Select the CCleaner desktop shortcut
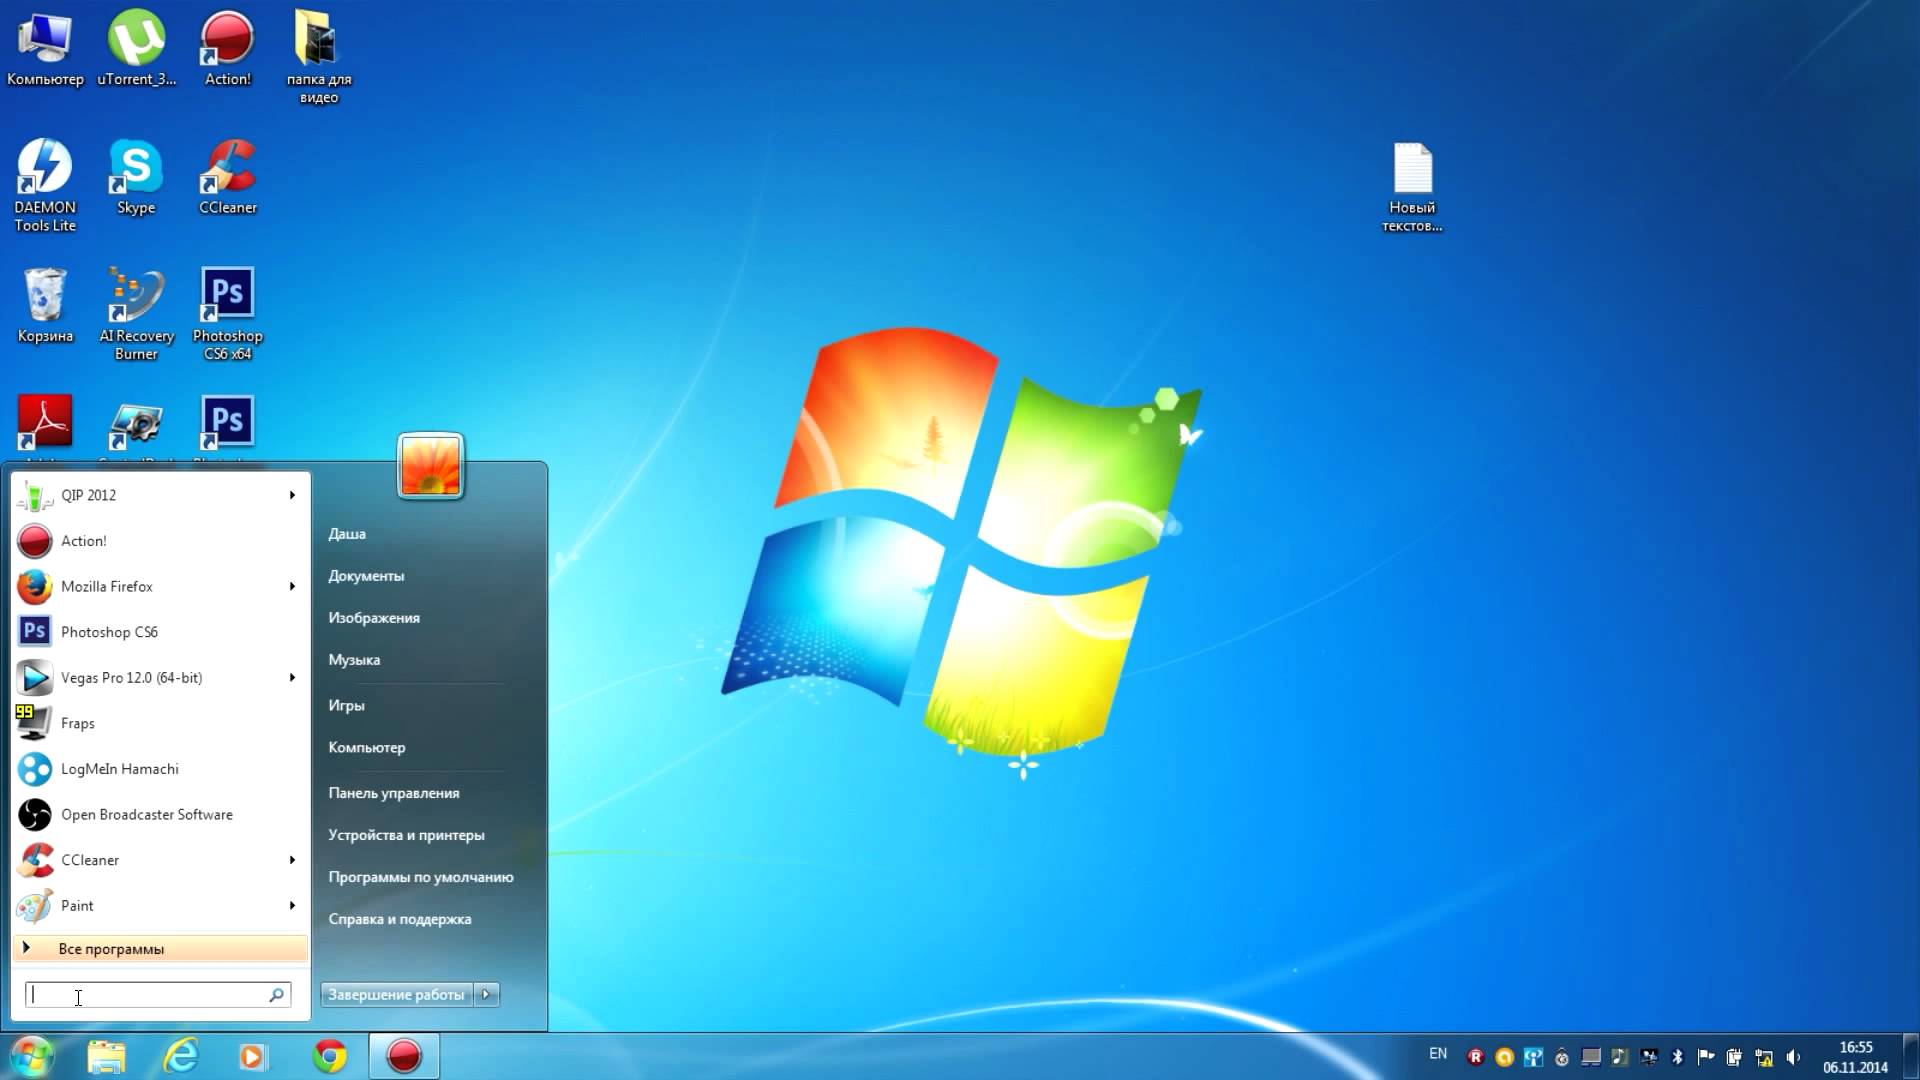The image size is (1920, 1080). pos(228,177)
